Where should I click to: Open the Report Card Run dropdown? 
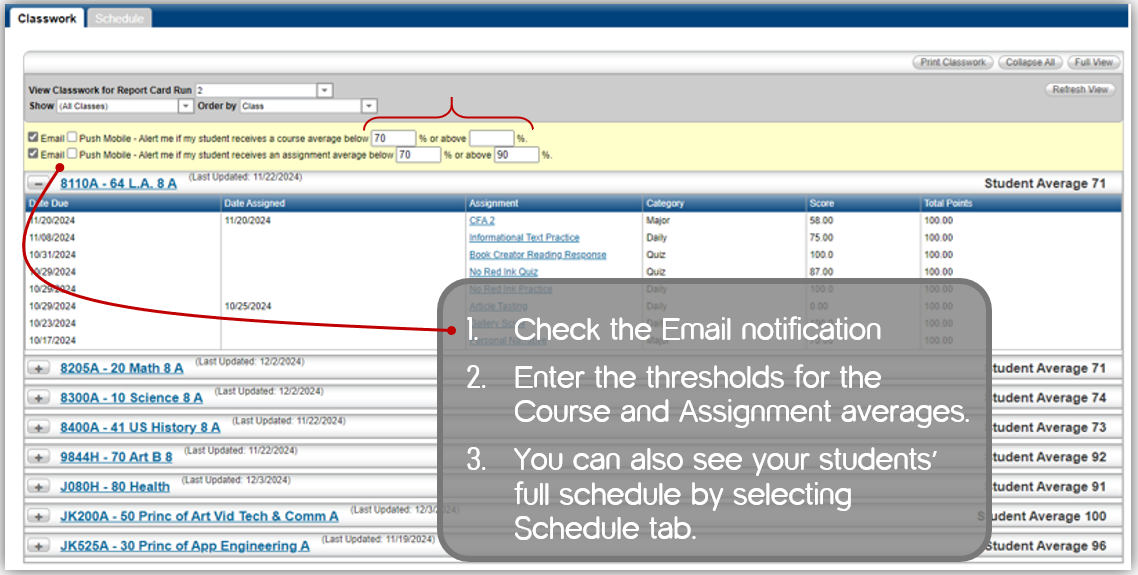coord(324,90)
